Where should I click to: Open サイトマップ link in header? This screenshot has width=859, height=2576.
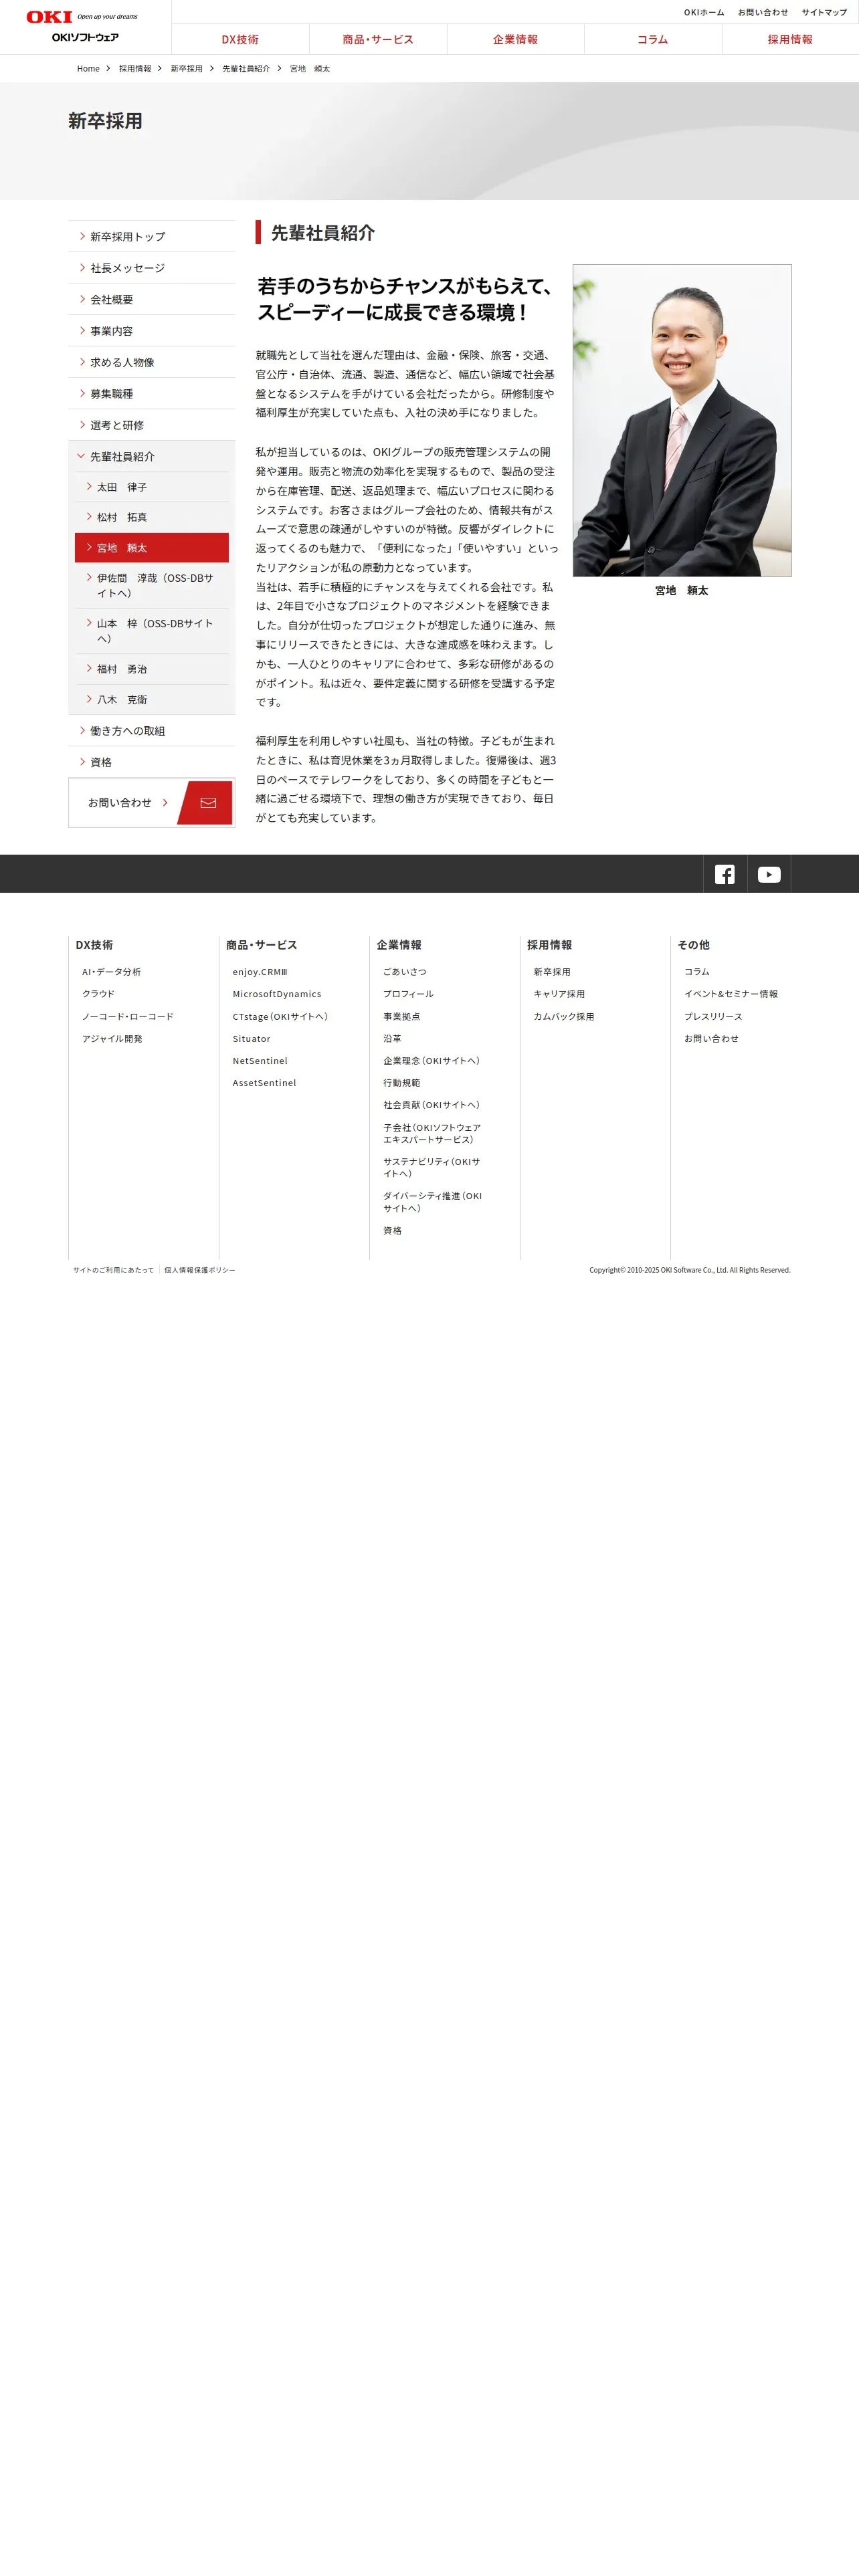coord(824,13)
